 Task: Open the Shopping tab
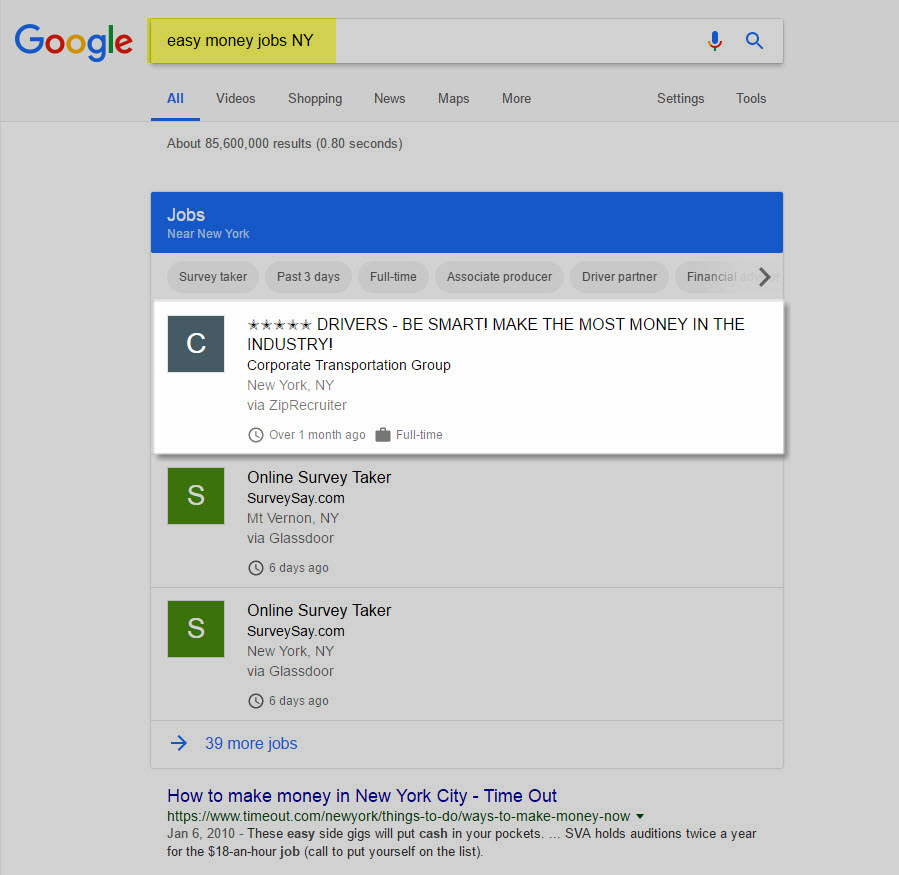pos(315,99)
